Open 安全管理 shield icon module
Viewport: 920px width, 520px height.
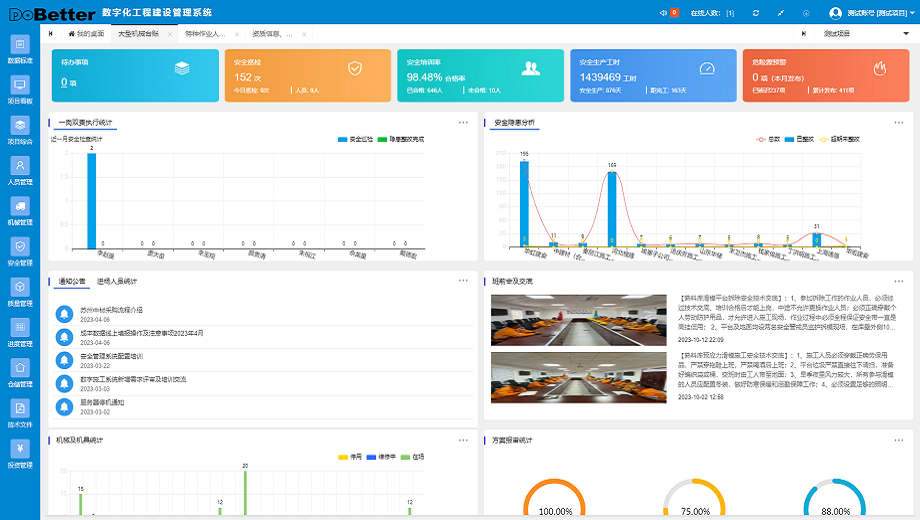[x=20, y=252]
